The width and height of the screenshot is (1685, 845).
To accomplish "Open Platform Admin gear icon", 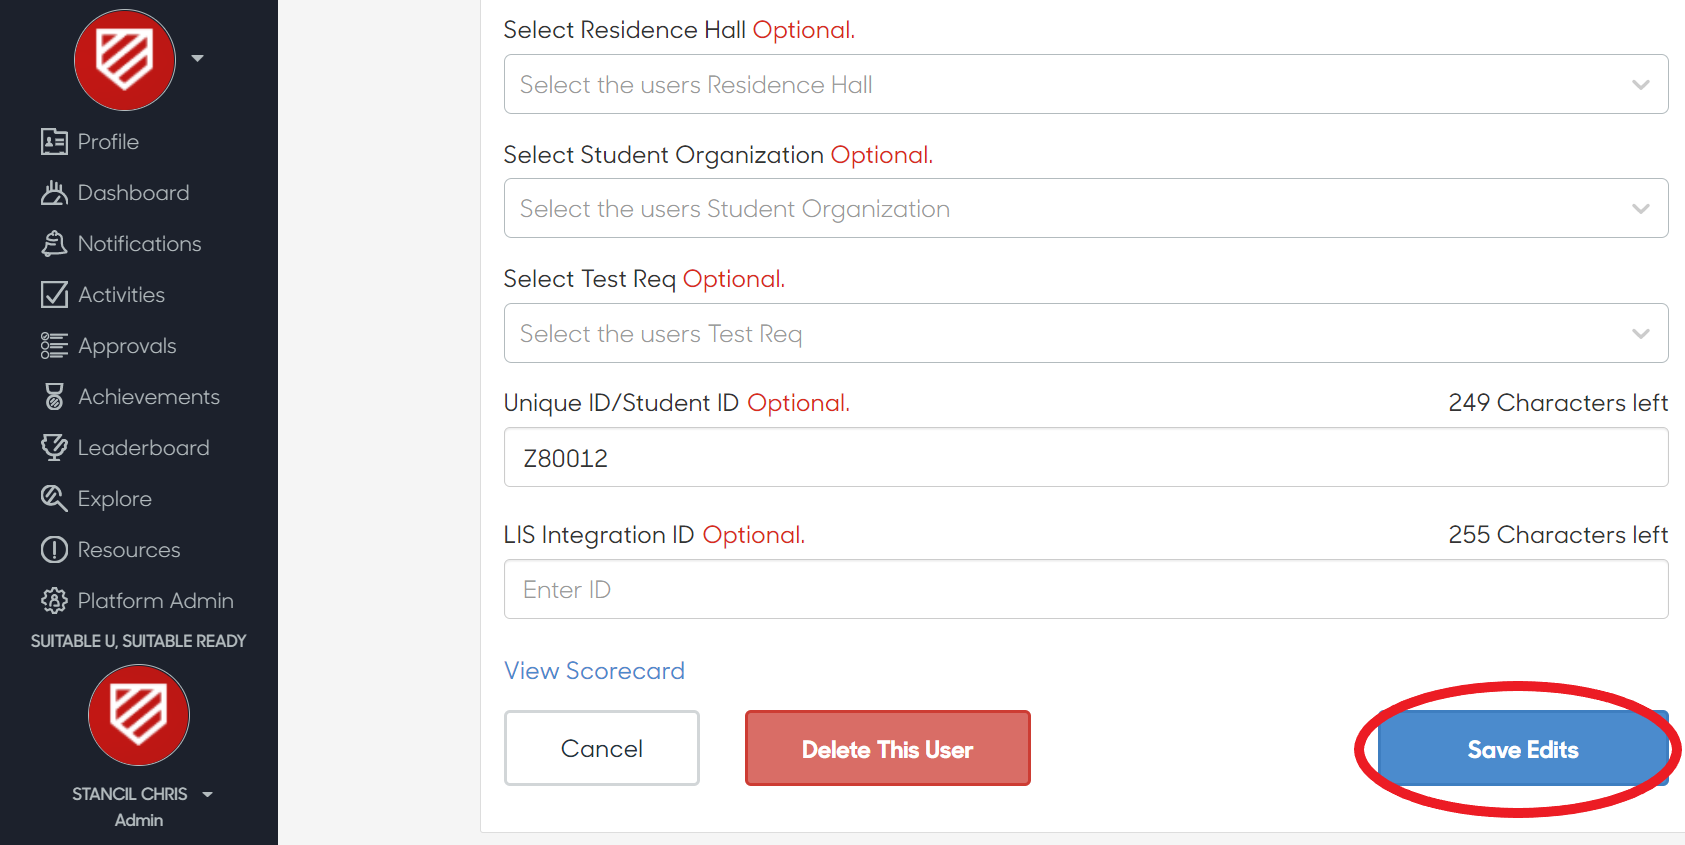I will (54, 601).
